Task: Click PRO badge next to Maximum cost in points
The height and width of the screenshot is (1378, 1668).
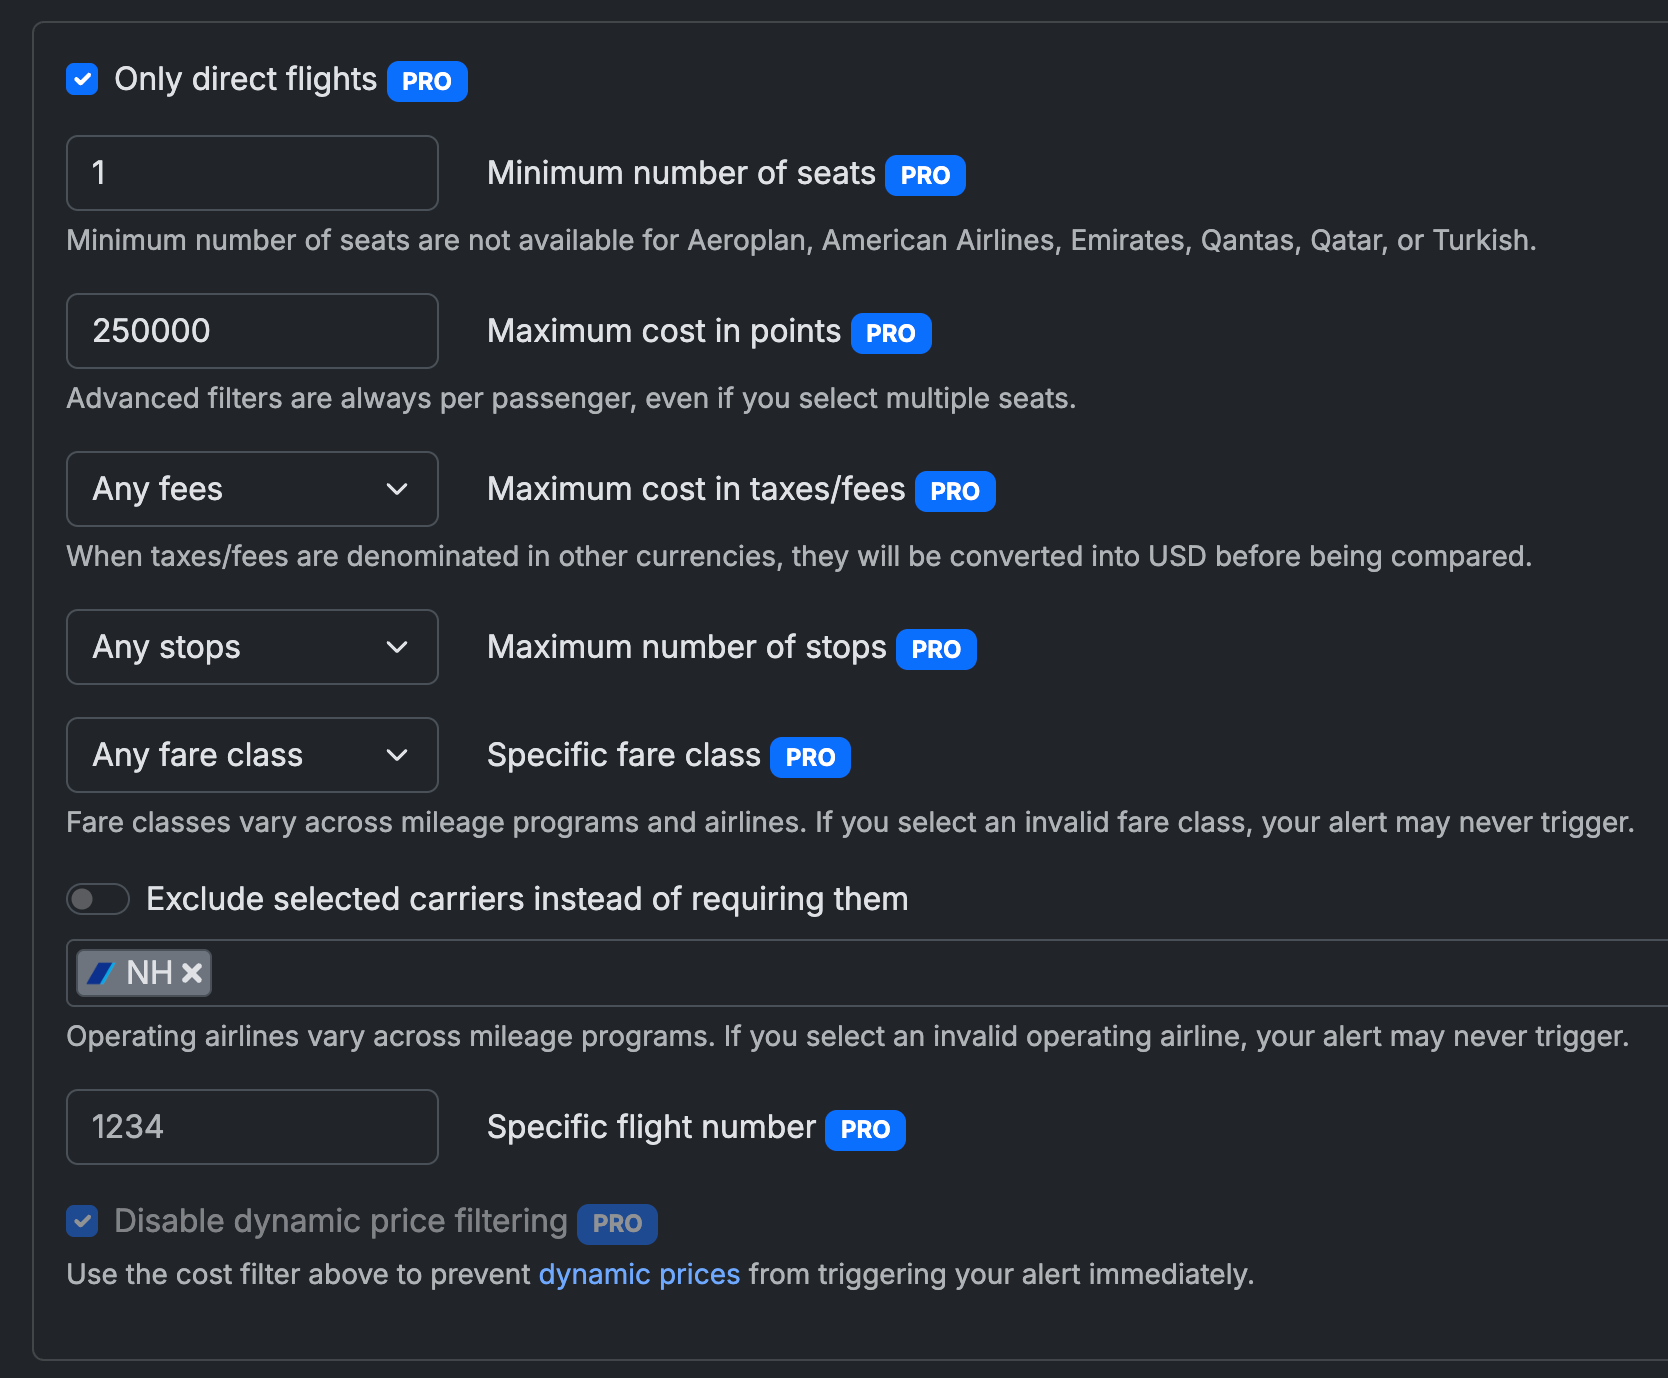Action: [890, 333]
